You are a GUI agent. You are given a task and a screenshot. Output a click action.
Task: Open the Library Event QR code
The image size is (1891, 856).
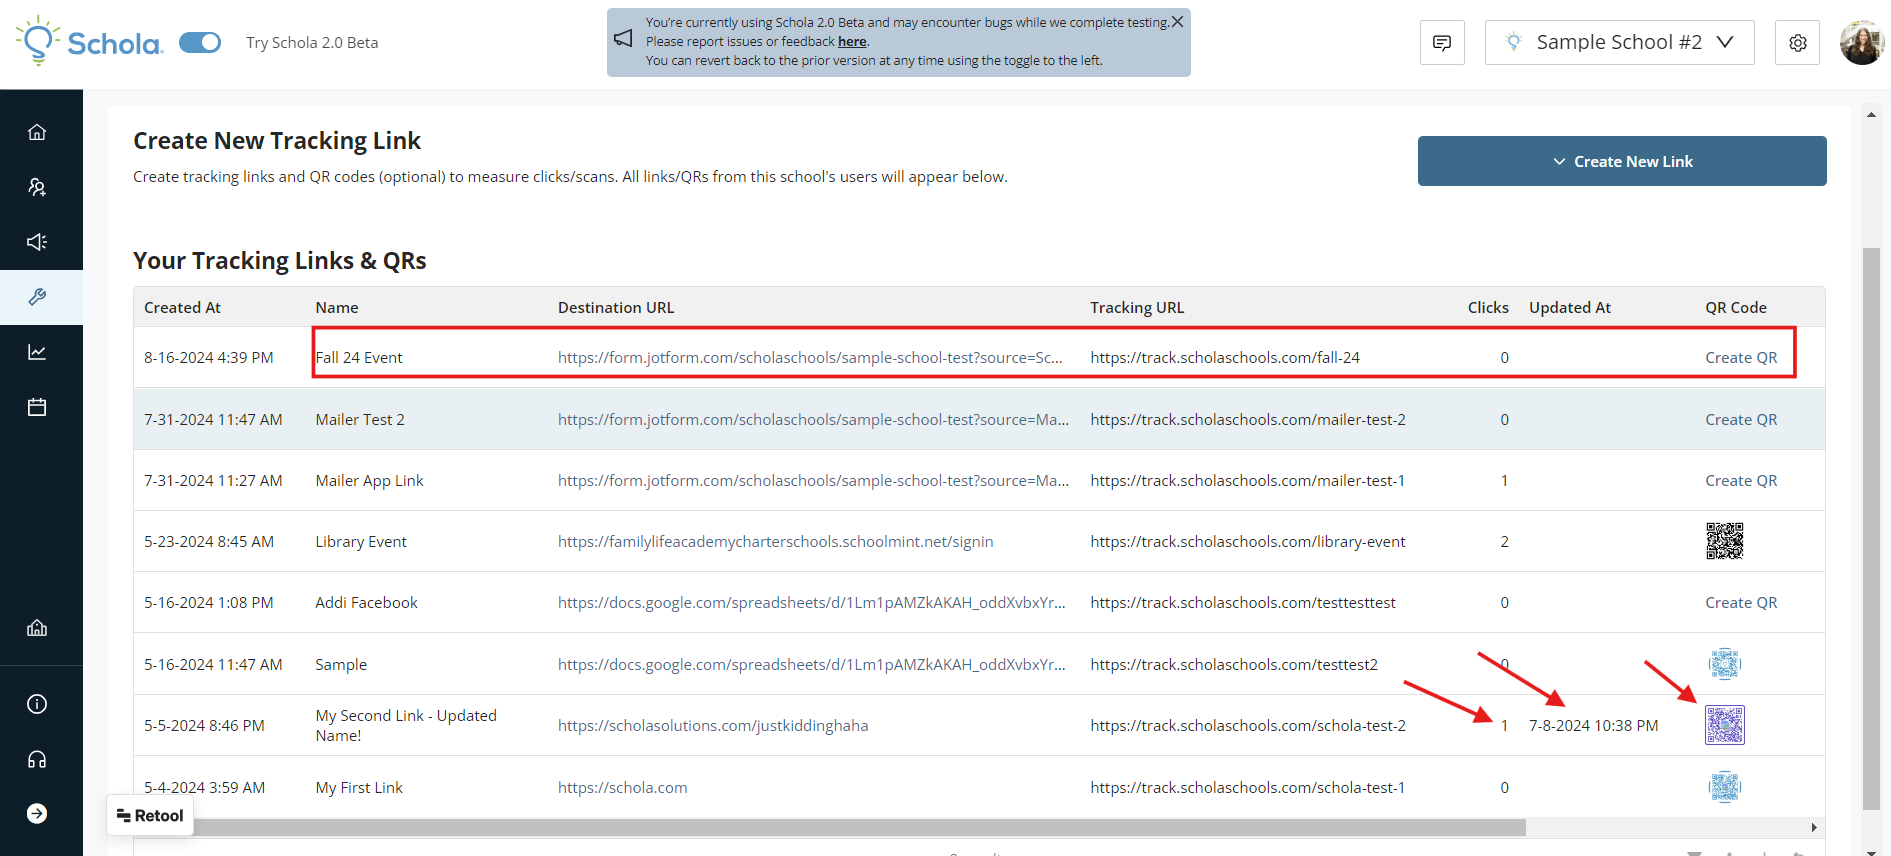[x=1724, y=541]
